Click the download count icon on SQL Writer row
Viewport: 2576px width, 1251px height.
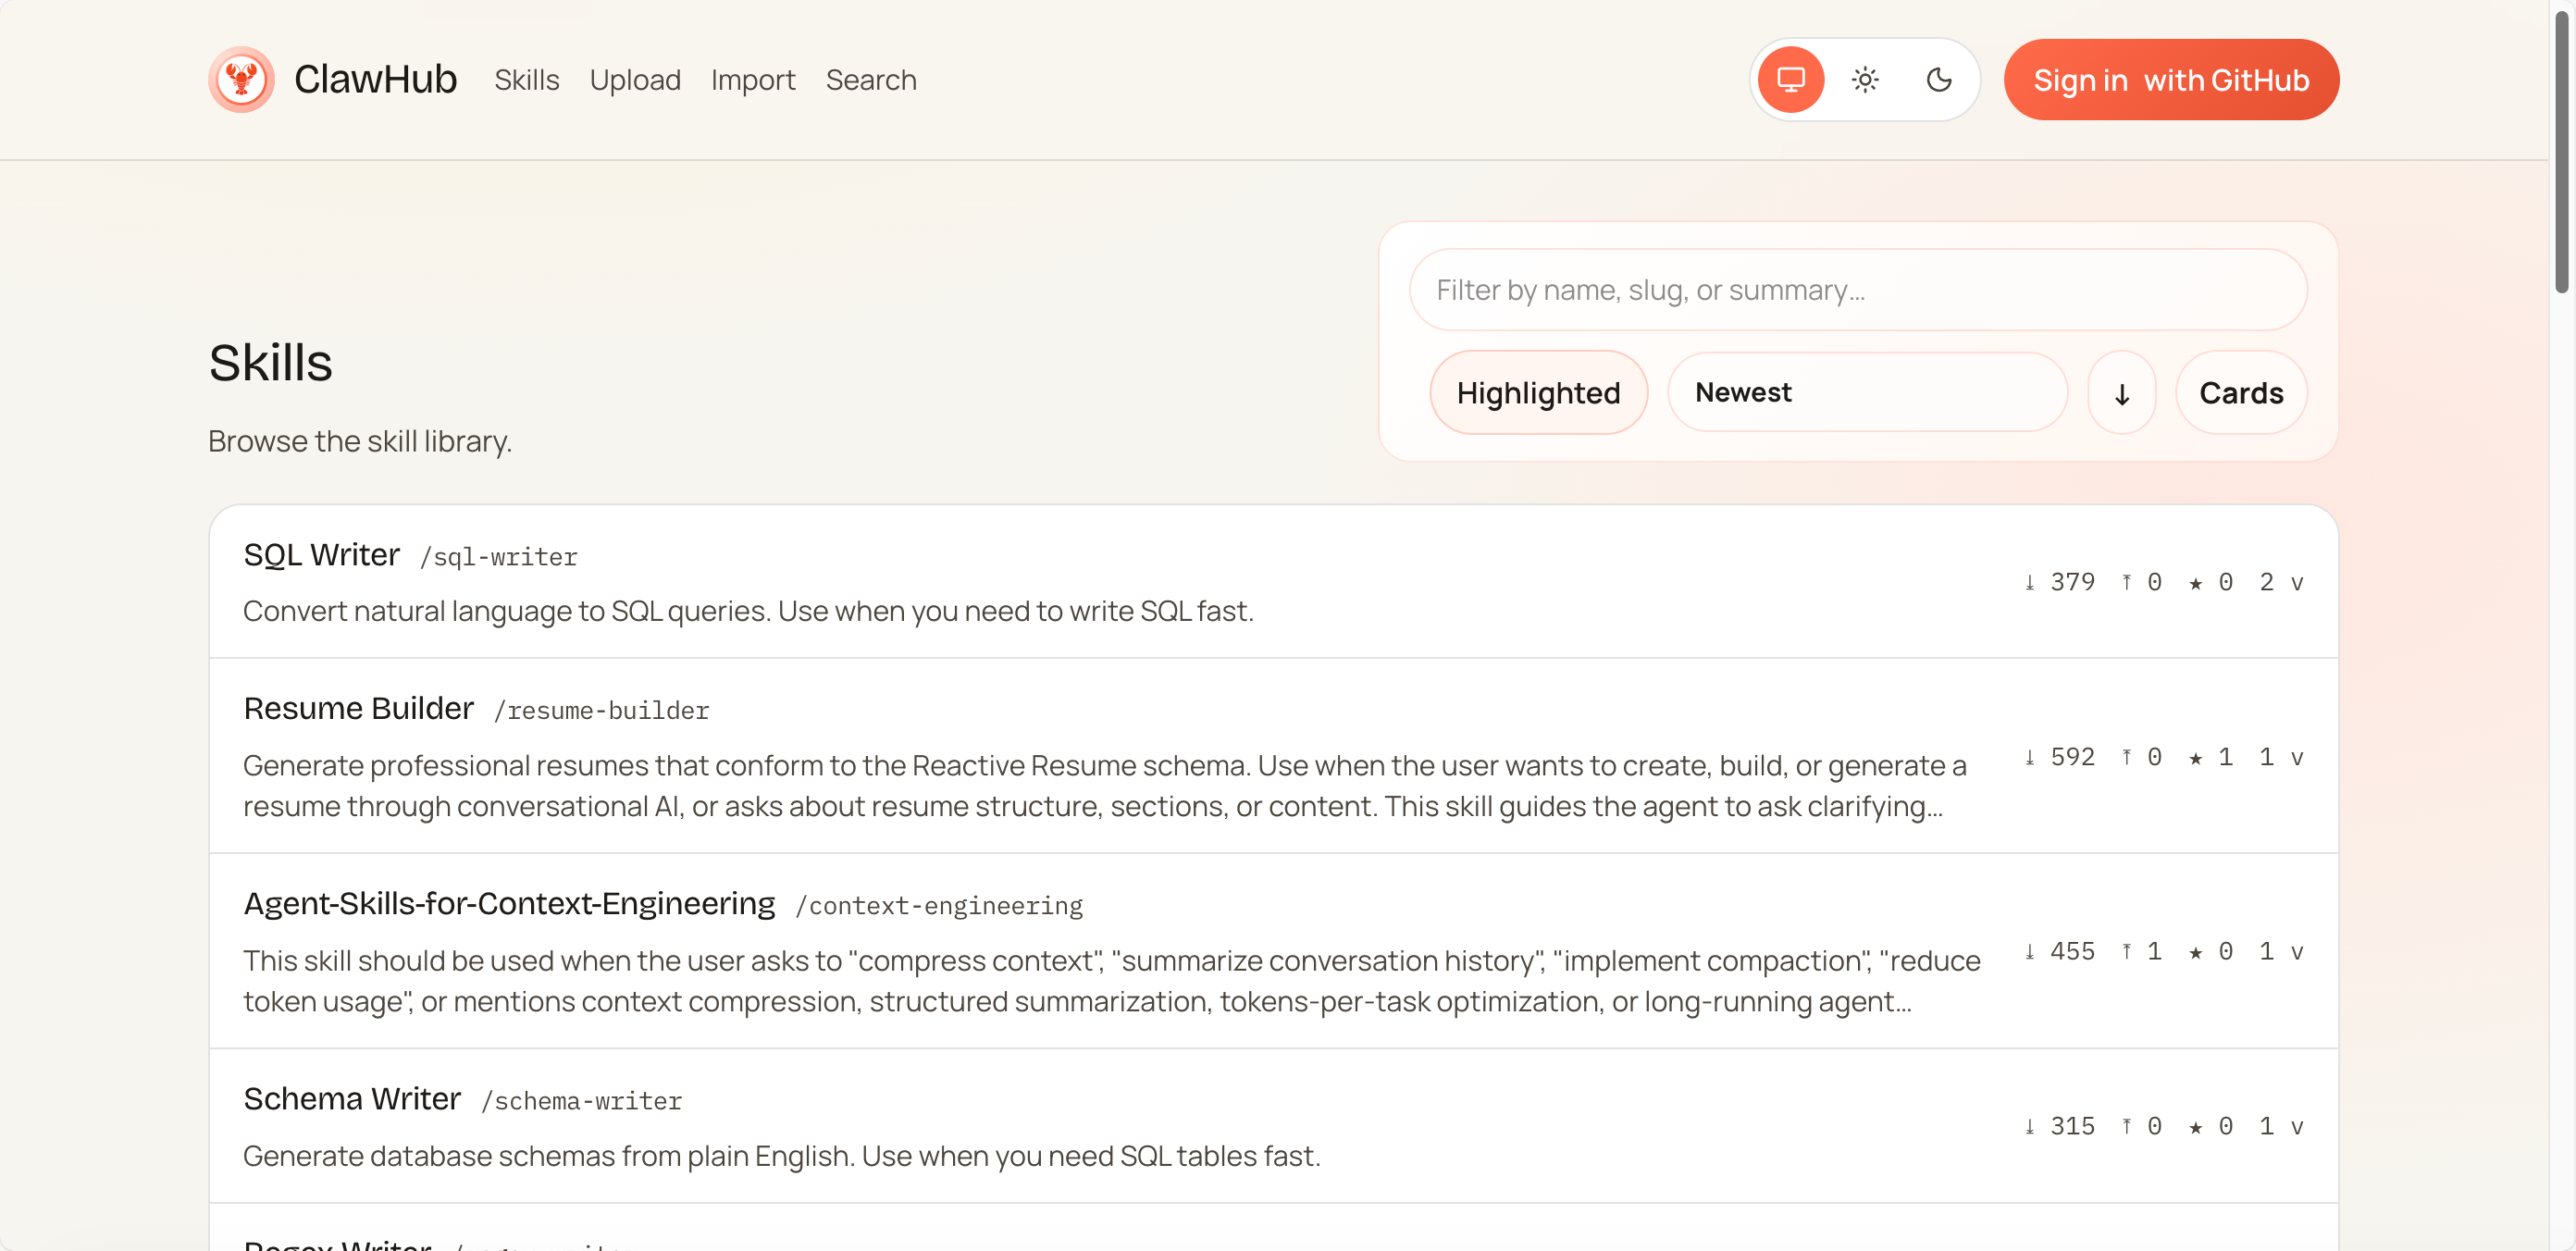click(x=2029, y=583)
